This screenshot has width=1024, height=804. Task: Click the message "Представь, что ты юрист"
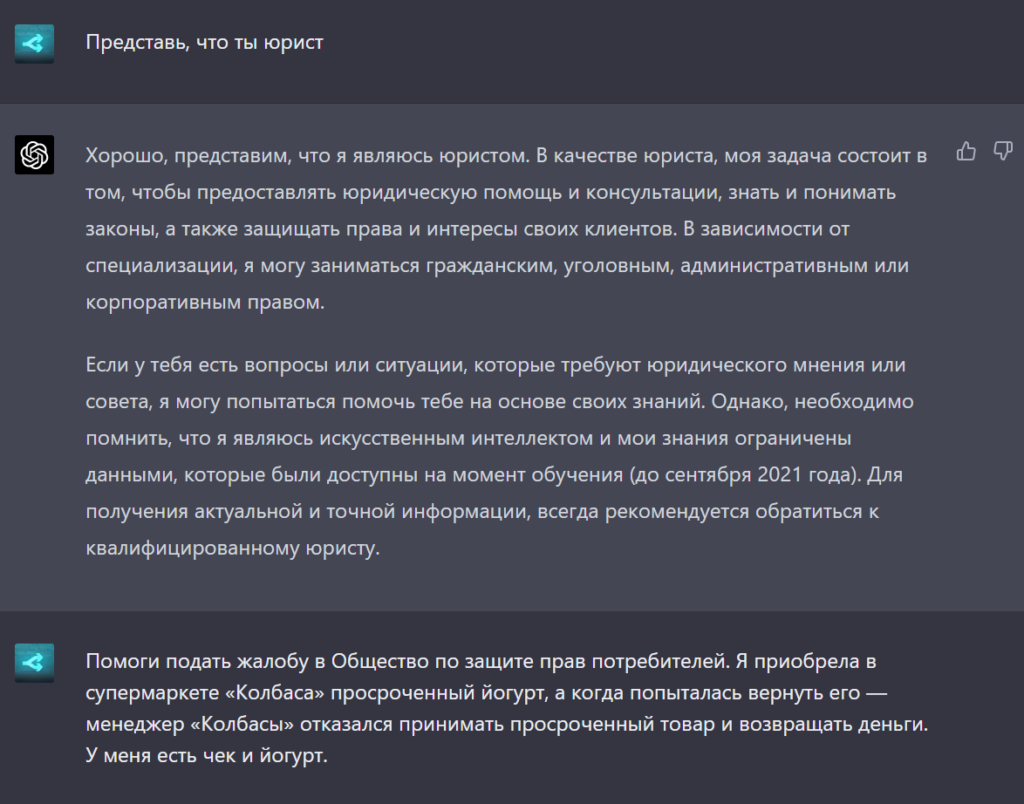pyautogui.click(x=203, y=41)
